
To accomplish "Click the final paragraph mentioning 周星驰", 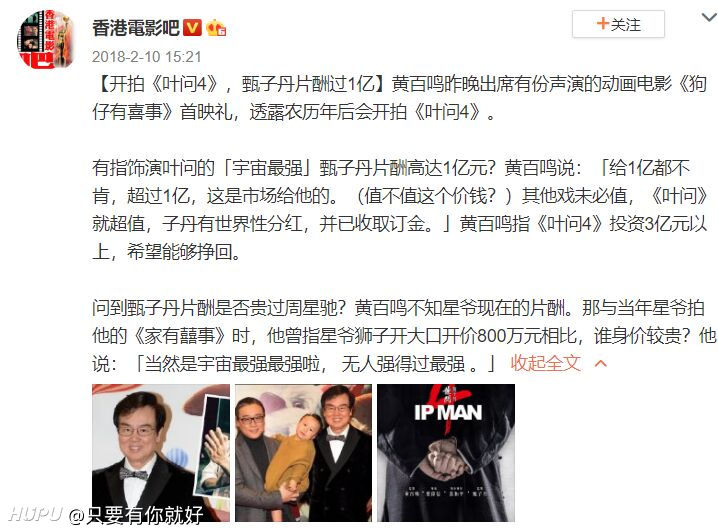I will [403, 336].
